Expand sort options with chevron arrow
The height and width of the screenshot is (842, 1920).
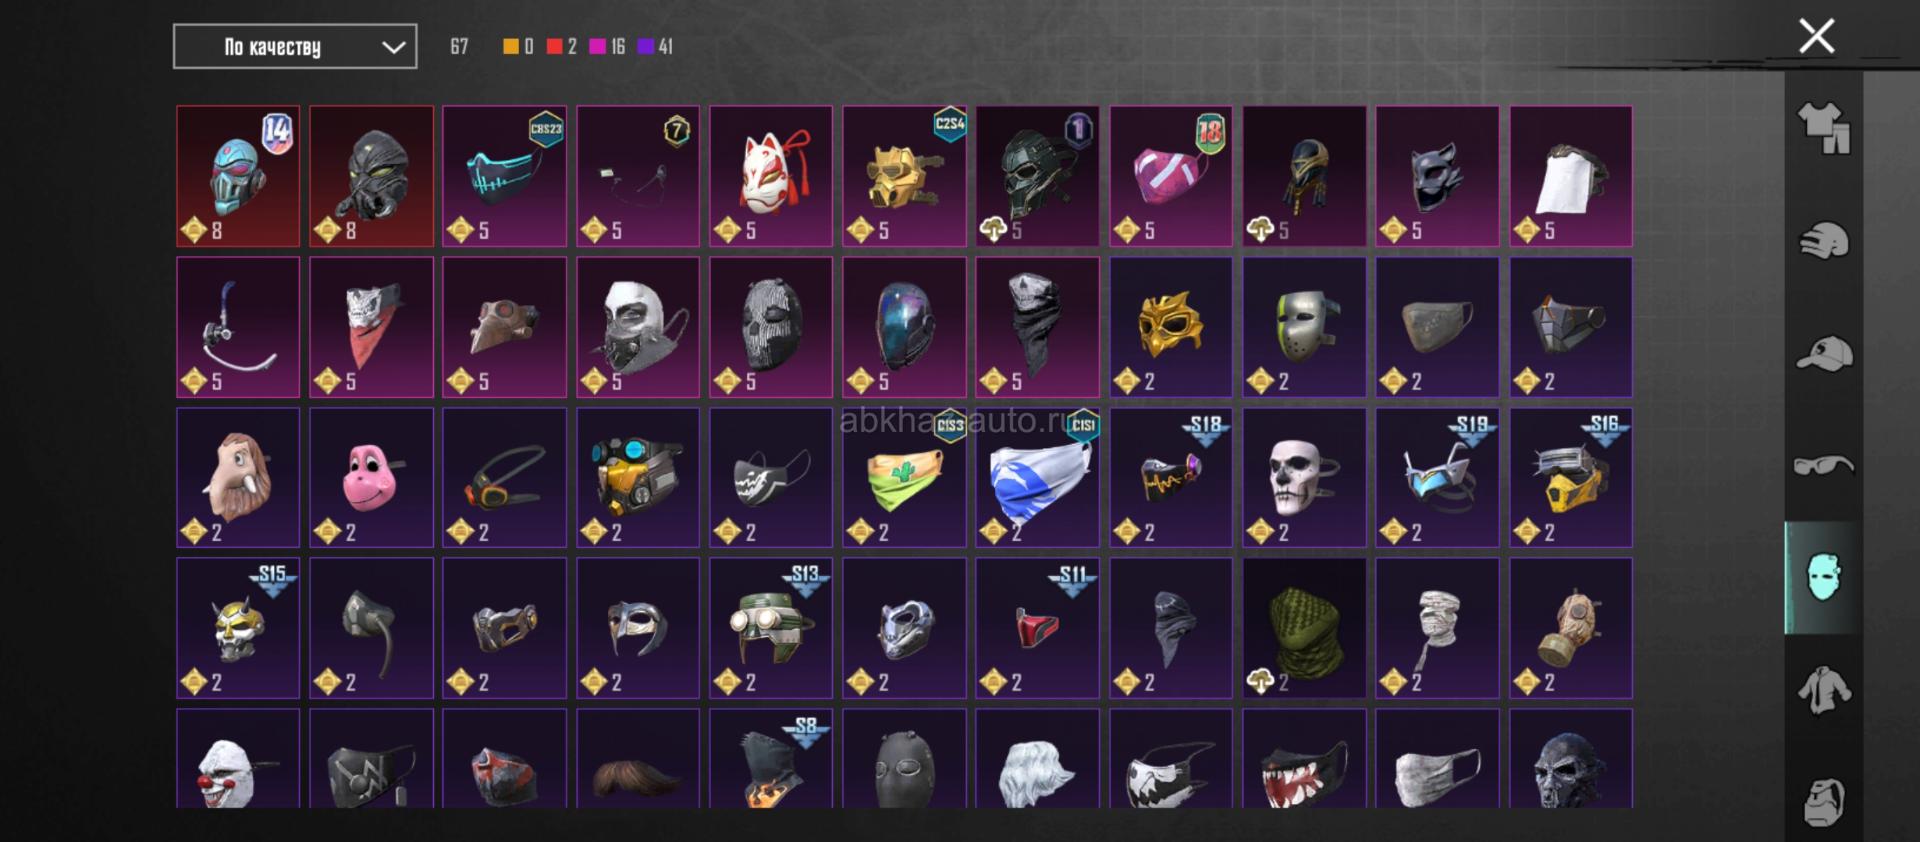coord(394,47)
